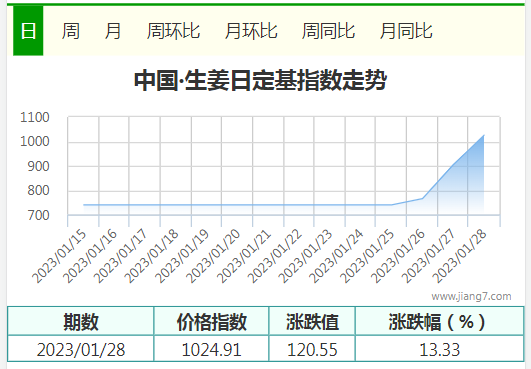Click the 2023/01/24 x-axis label
The width and height of the screenshot is (531, 369).
[x=336, y=257]
